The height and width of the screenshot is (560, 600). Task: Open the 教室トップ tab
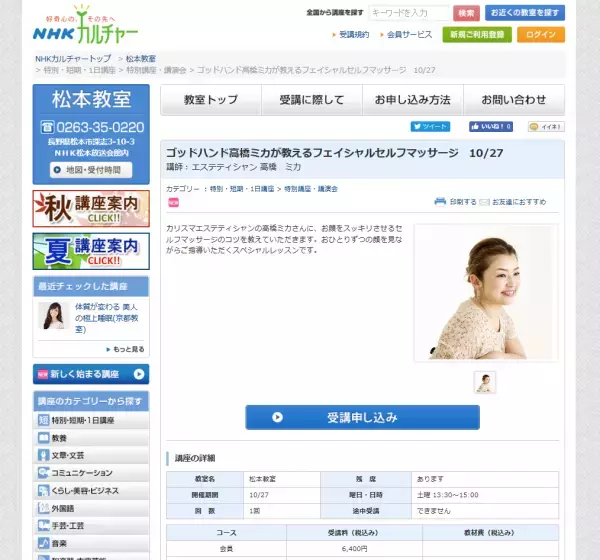point(211,100)
